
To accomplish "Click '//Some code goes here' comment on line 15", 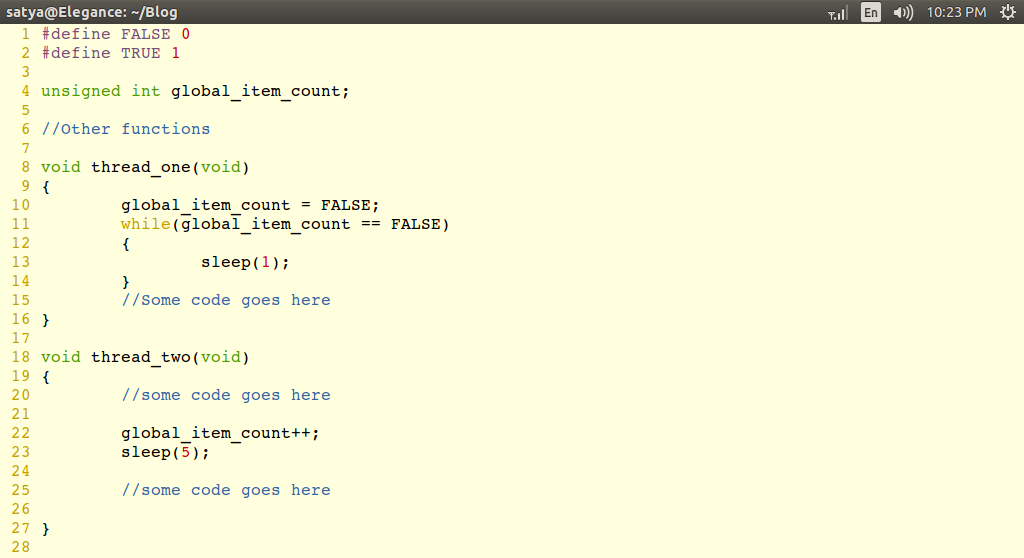I will (x=225, y=300).
